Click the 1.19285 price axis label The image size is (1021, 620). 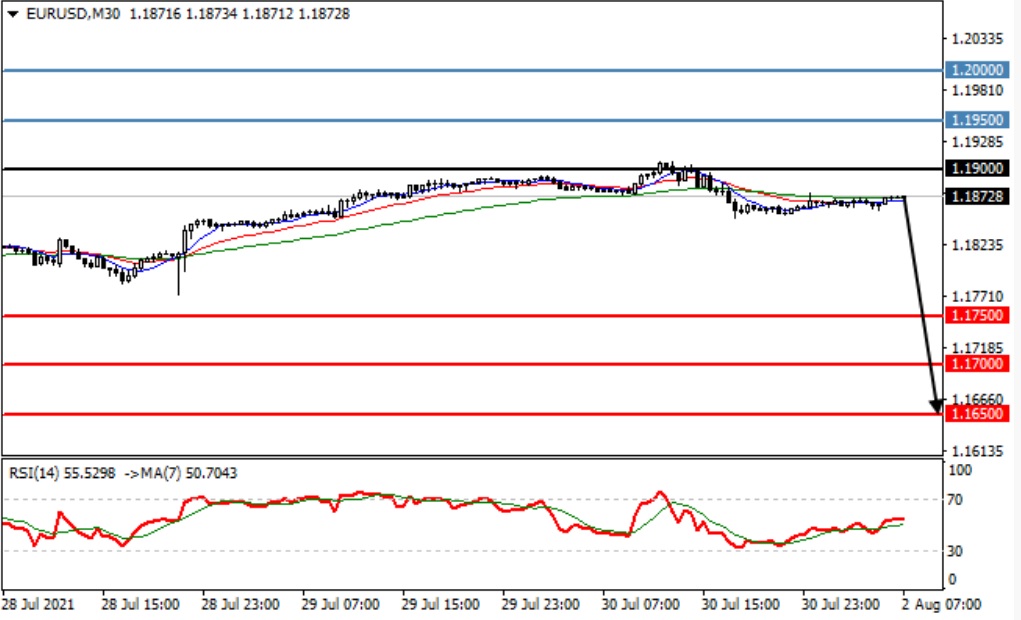977,142
